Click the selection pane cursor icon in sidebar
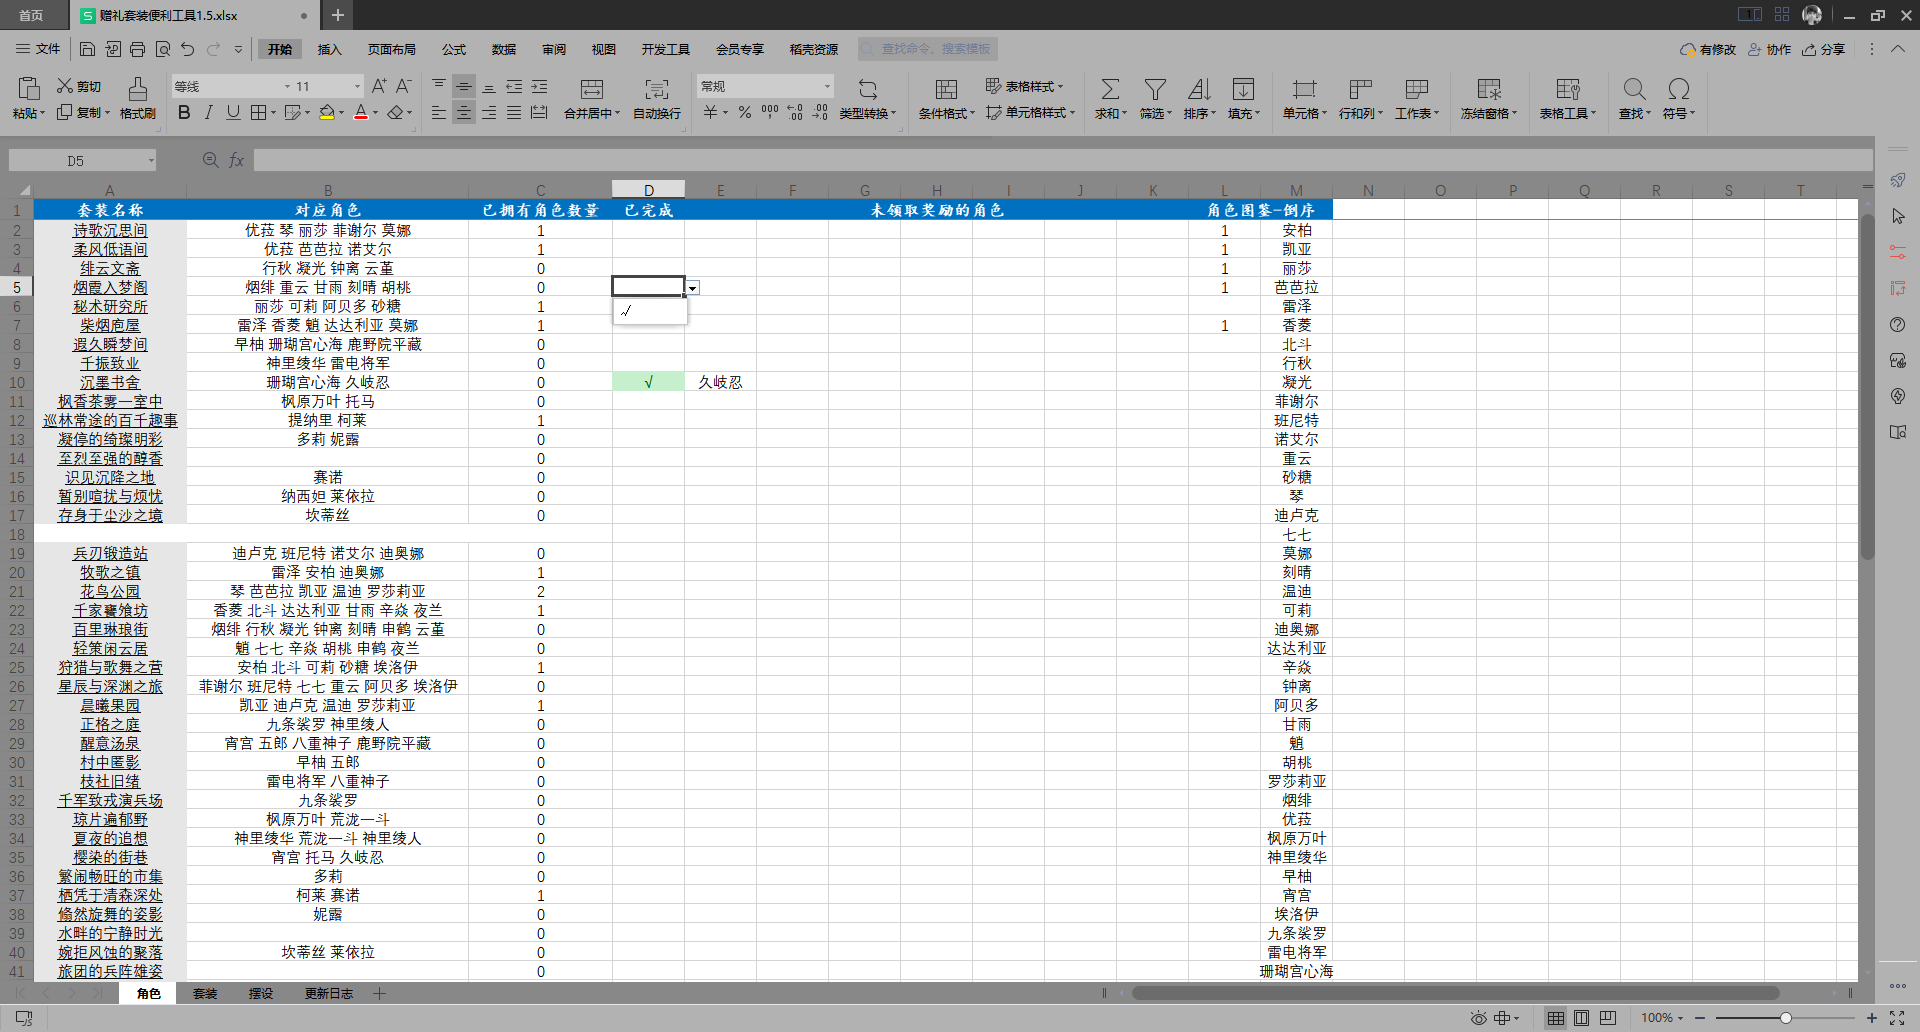Screen dimensions: 1920x1032 tap(1898, 216)
